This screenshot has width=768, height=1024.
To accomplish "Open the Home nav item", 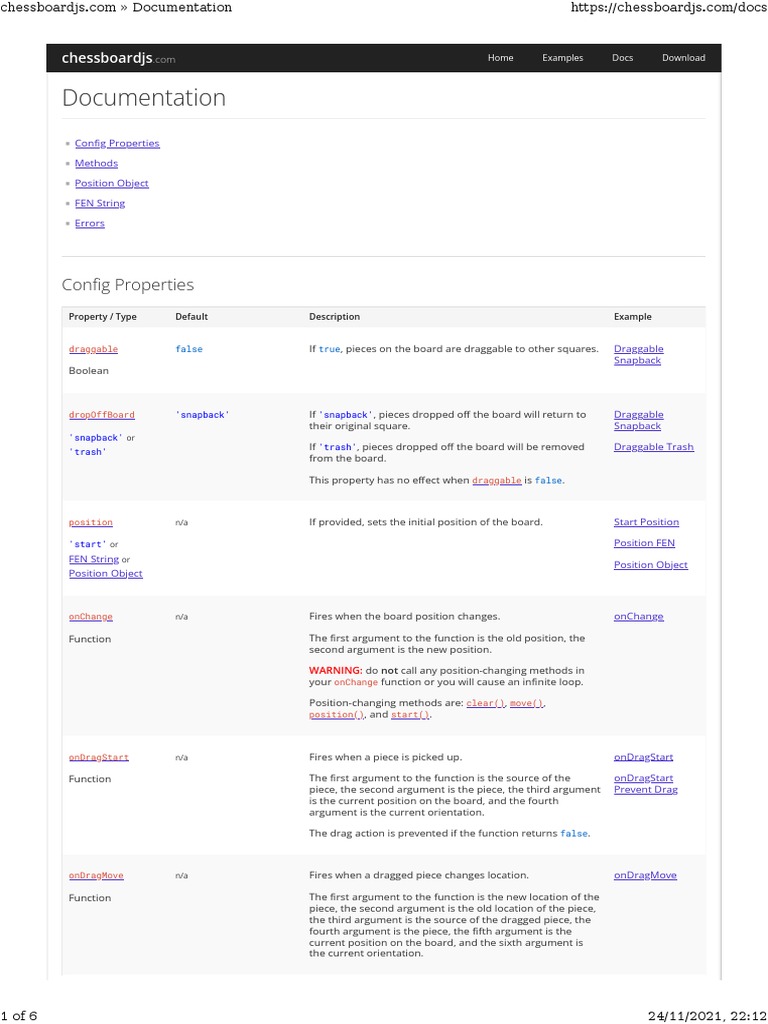I will [x=500, y=58].
